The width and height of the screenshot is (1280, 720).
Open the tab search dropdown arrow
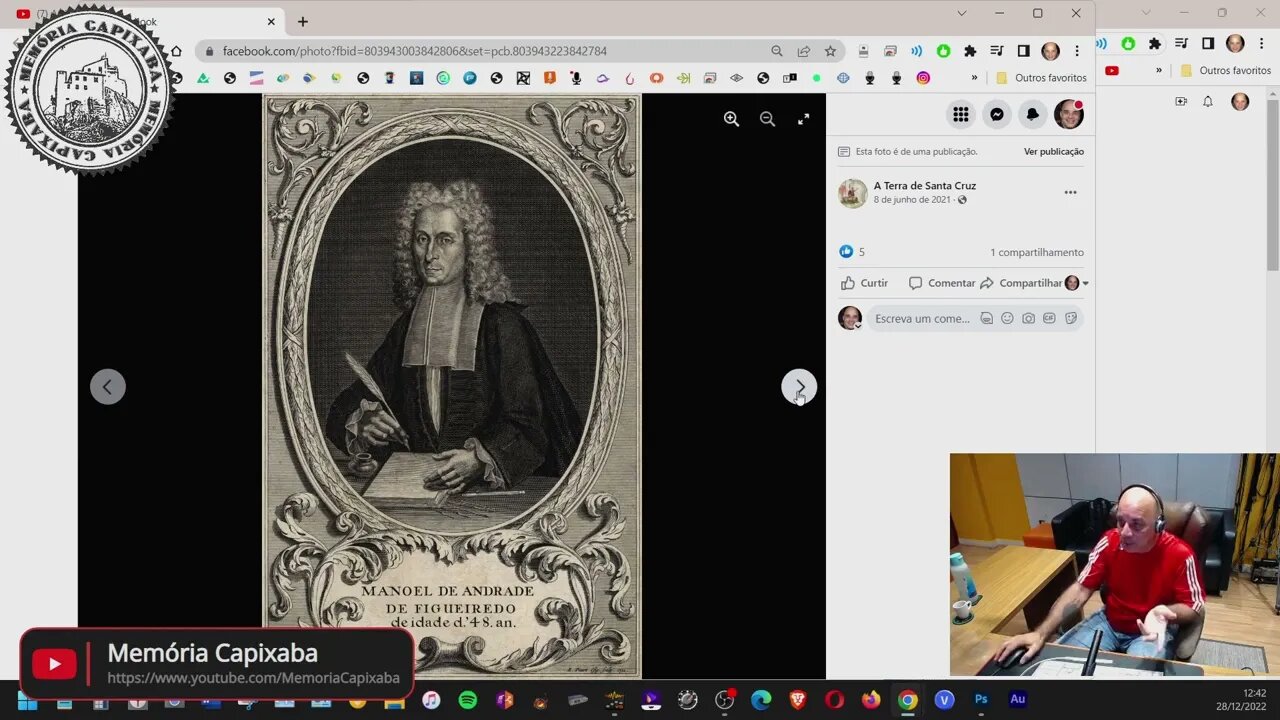[961, 13]
